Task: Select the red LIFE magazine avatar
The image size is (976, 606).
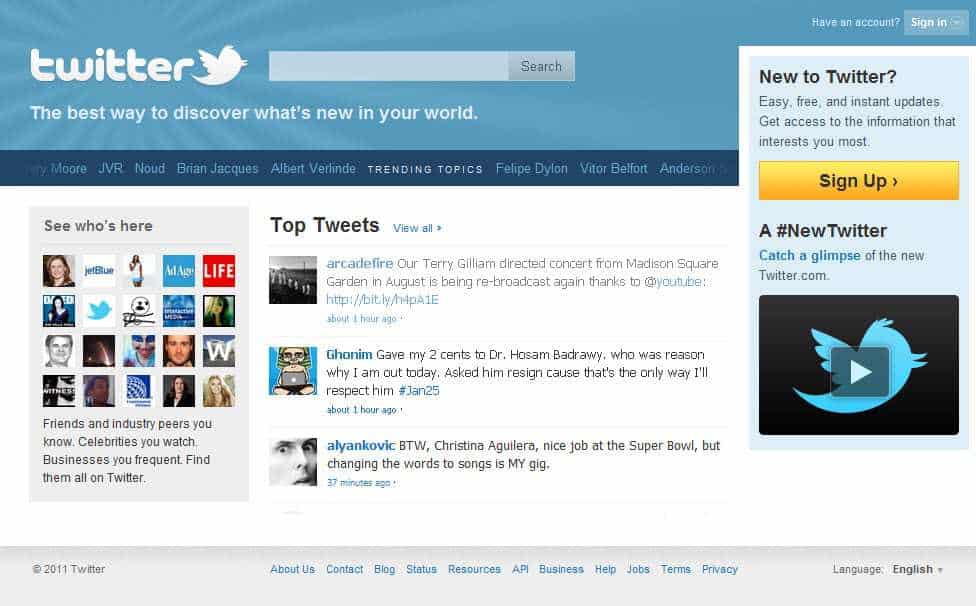Action: 218,271
